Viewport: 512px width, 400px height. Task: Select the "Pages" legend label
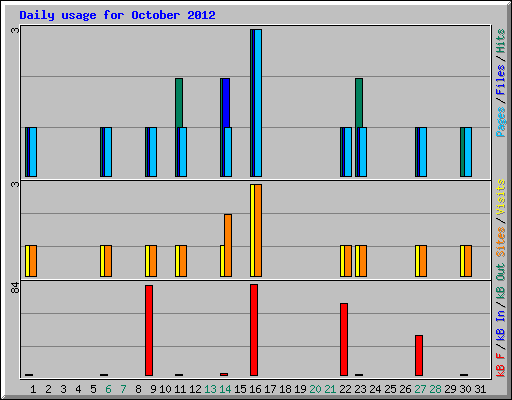pyautogui.click(x=501, y=122)
